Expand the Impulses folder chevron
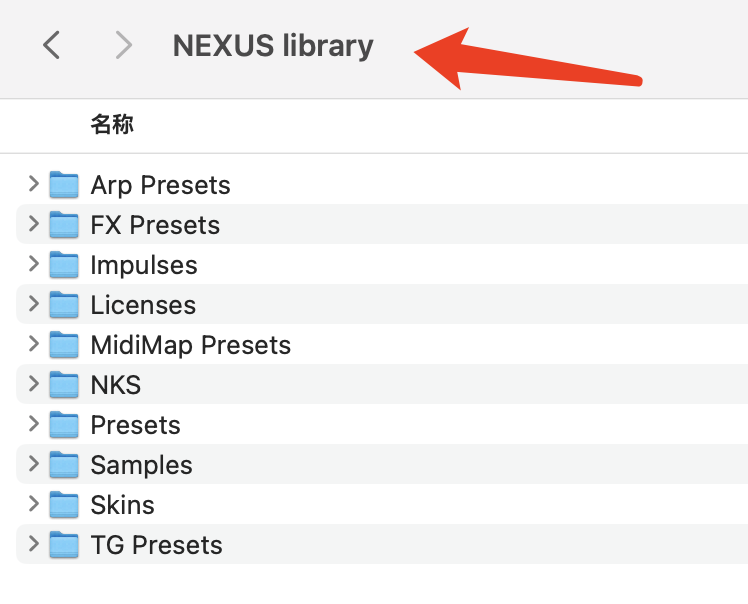 point(33,263)
